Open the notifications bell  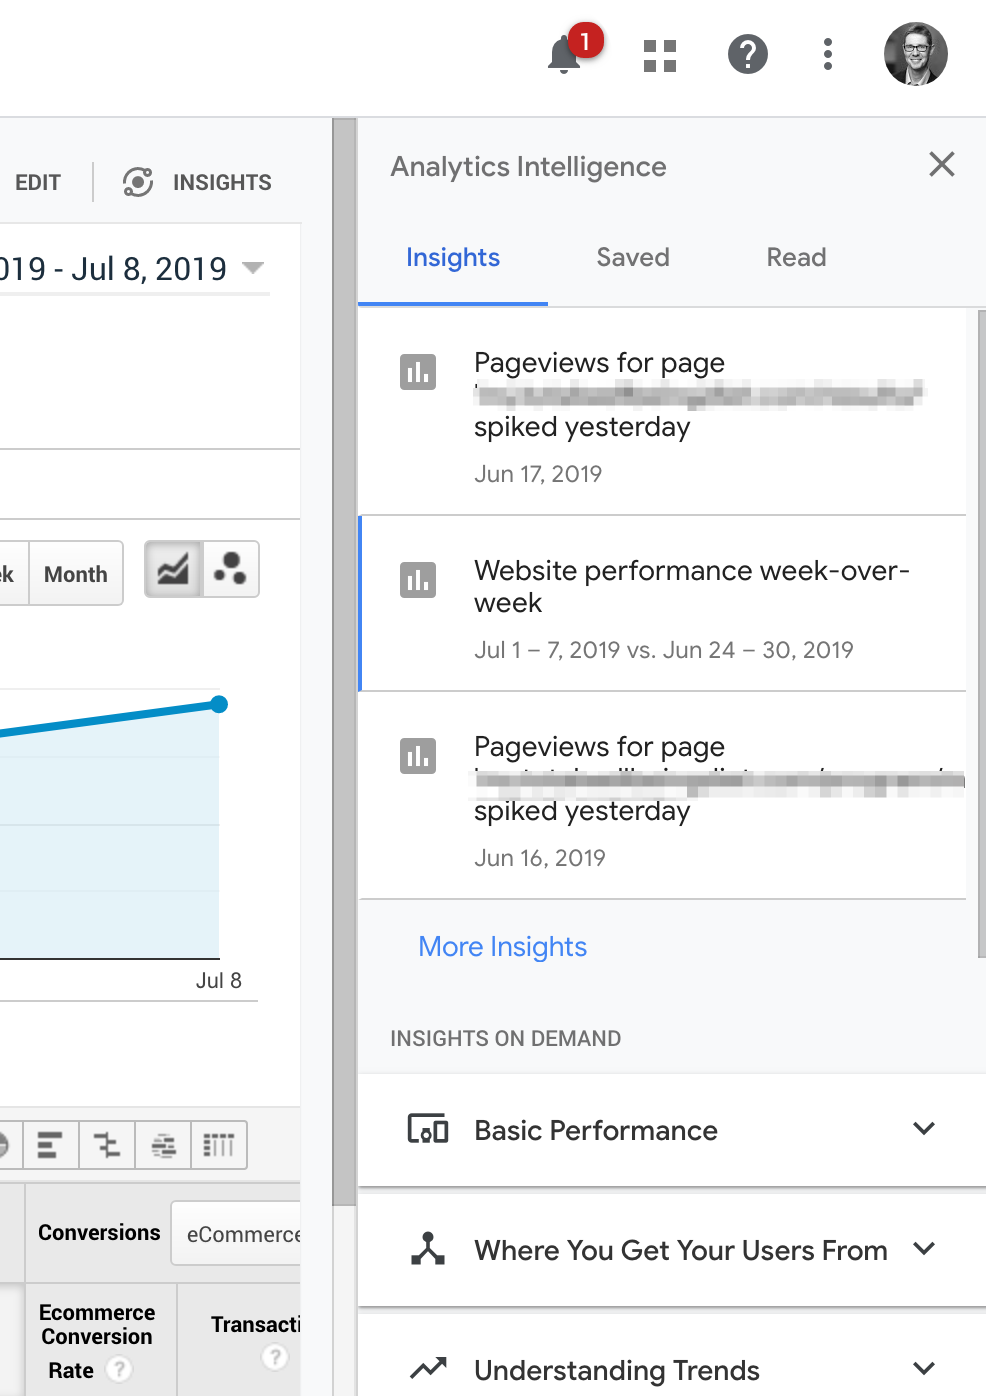565,55
